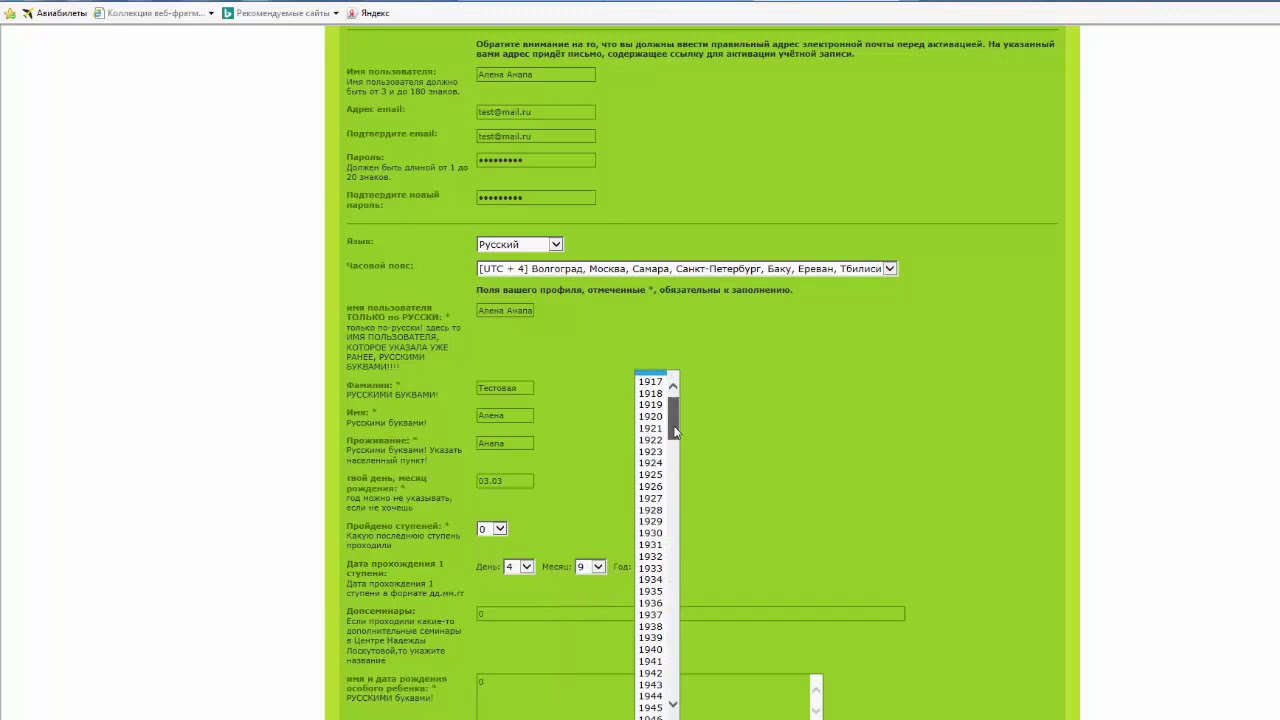This screenshot has height=720, width=1280.
Task: Select year 1940 in the list
Action: [650, 650]
